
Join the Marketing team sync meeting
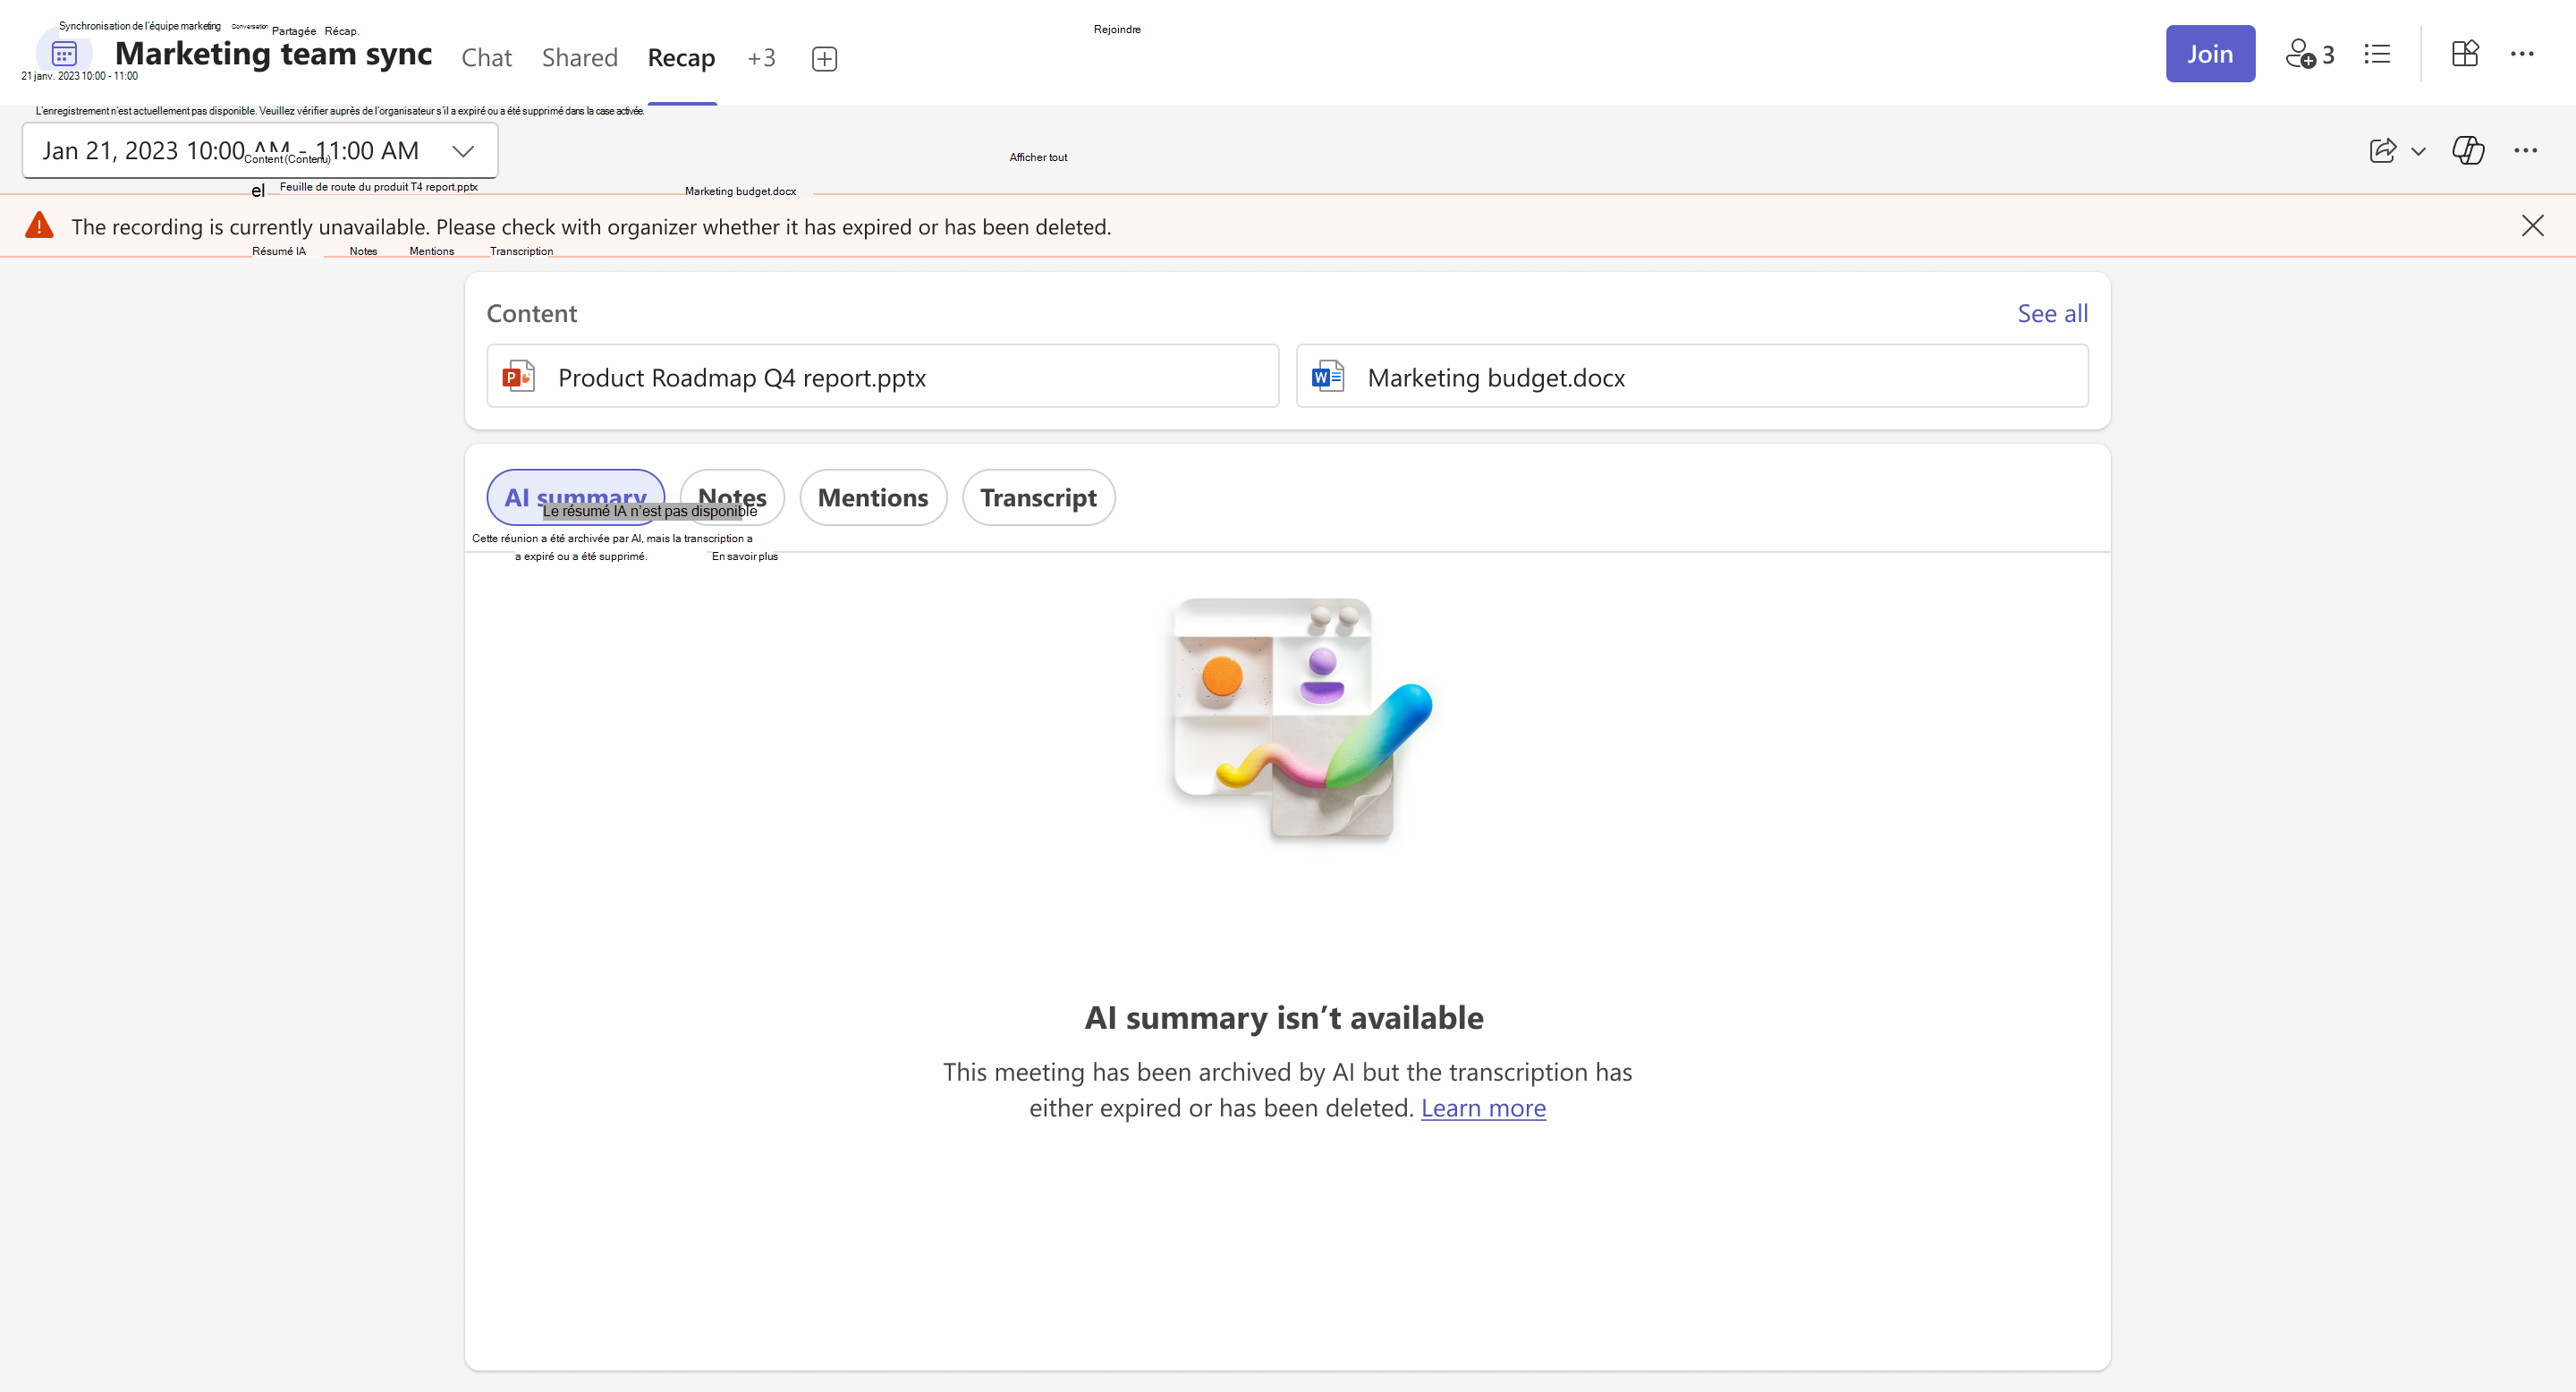tap(2210, 54)
